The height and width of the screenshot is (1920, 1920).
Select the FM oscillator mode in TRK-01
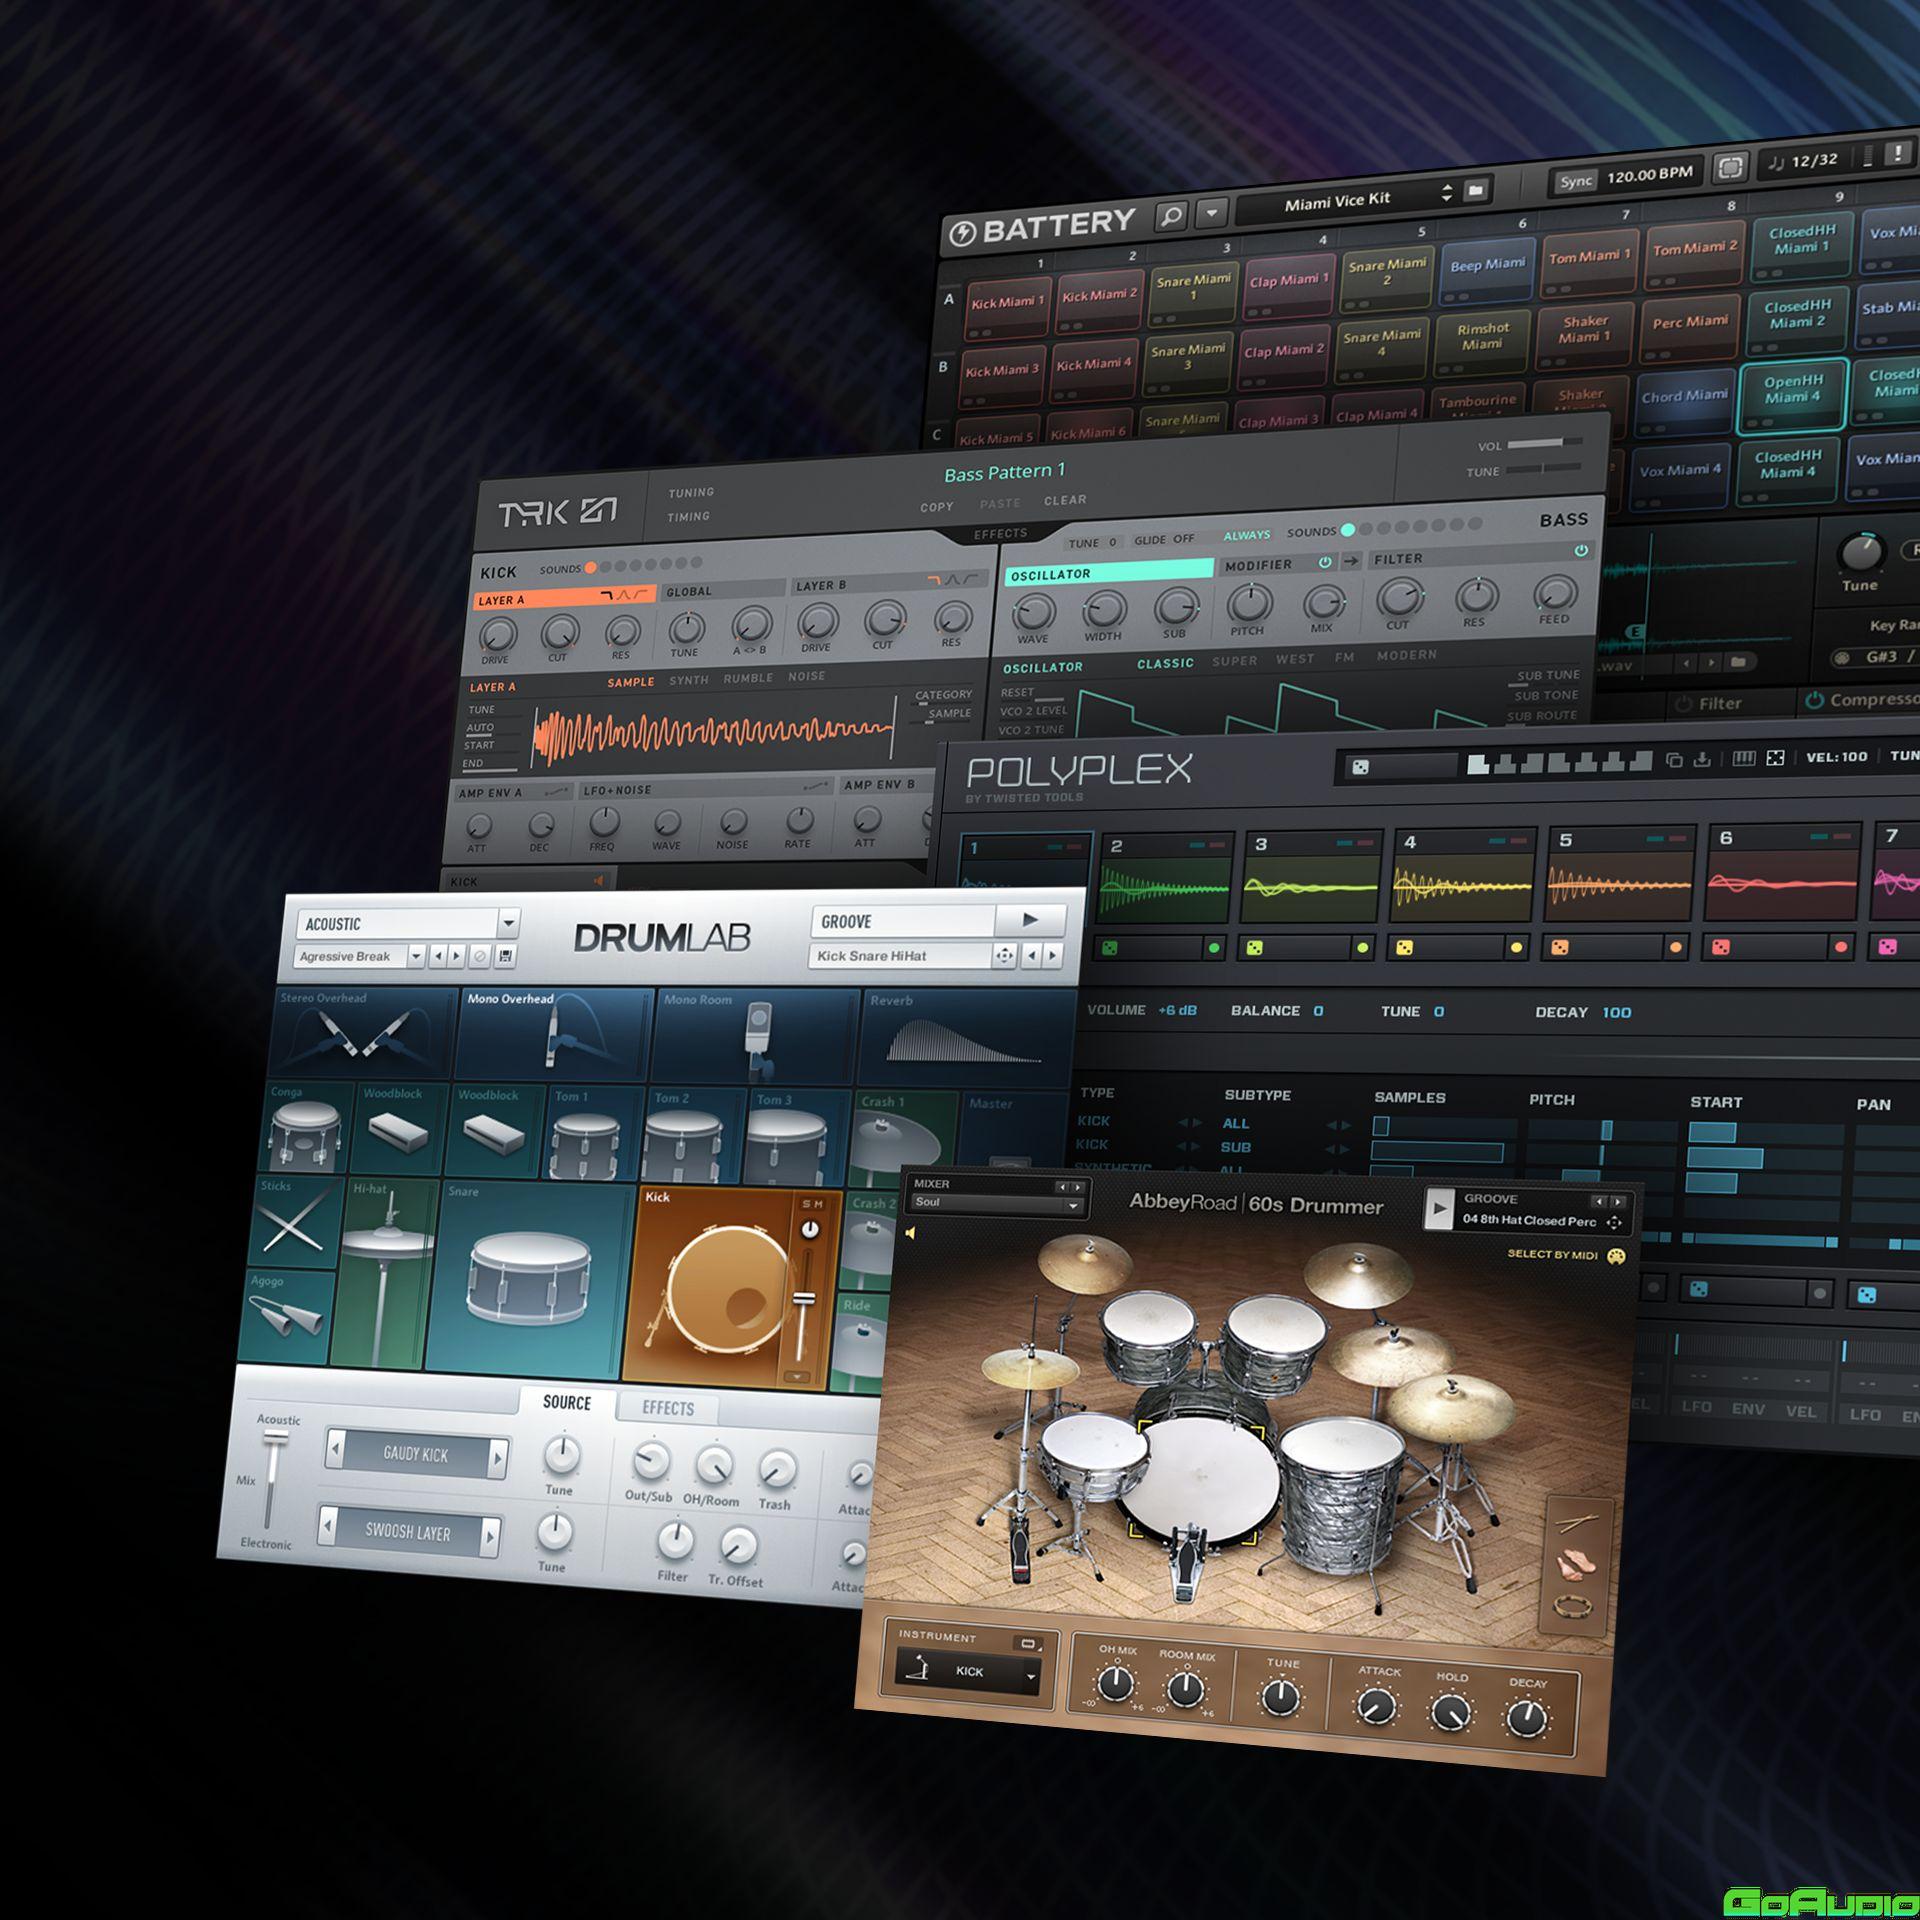[1344, 657]
